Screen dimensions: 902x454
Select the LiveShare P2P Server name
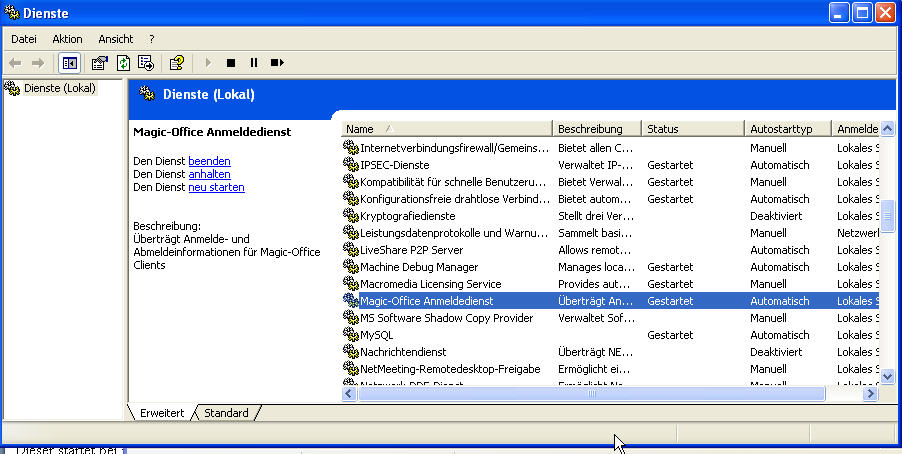pos(411,250)
